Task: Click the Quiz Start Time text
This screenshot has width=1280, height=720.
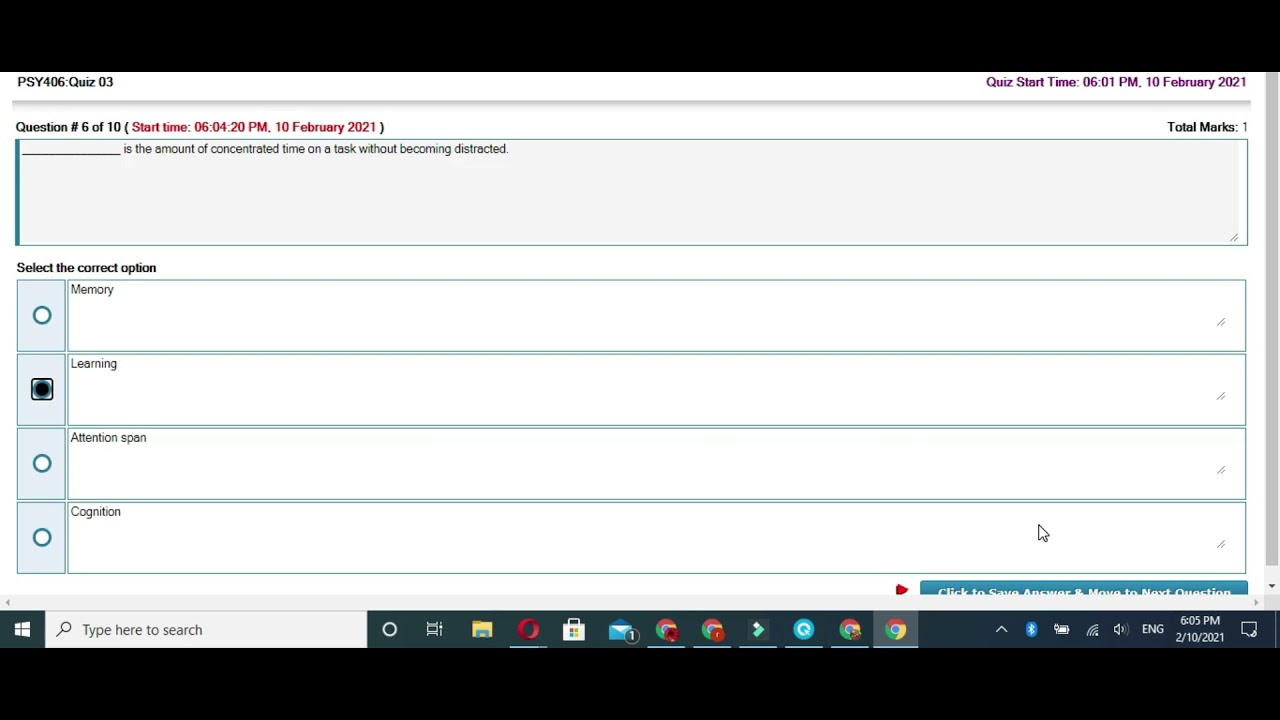Action: tap(1116, 82)
